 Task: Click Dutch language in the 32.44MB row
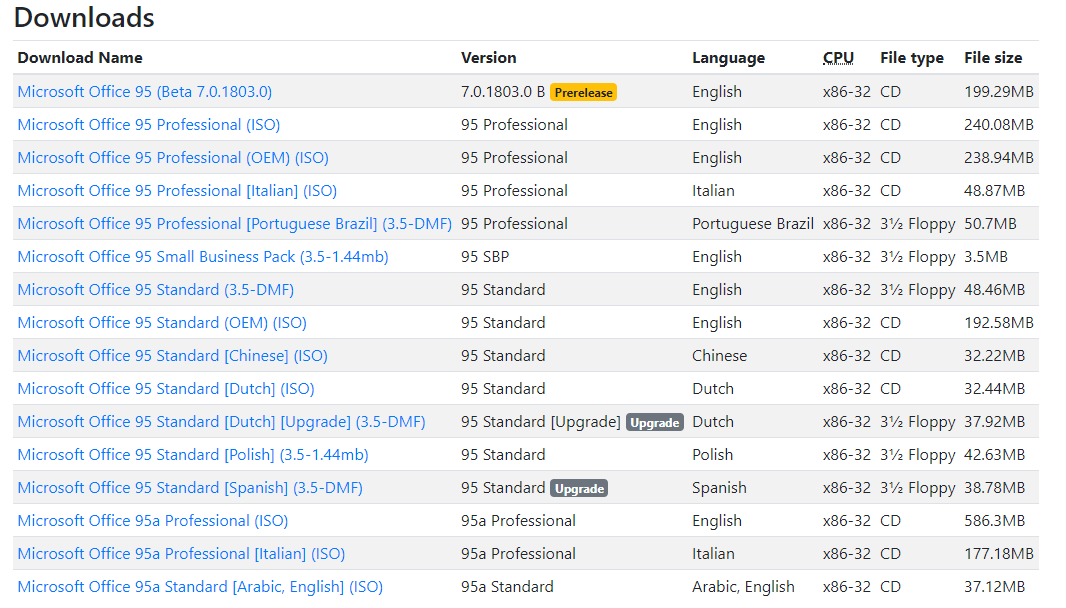click(713, 389)
